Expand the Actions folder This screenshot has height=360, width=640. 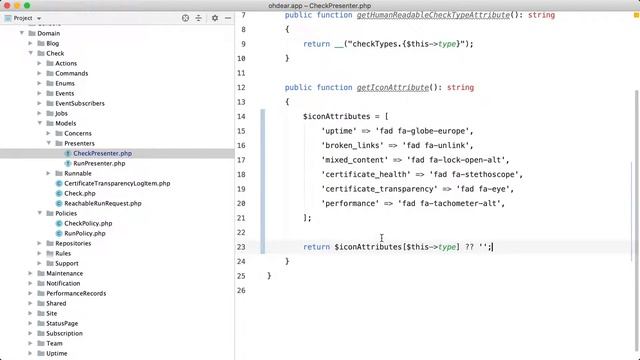tap(39, 63)
